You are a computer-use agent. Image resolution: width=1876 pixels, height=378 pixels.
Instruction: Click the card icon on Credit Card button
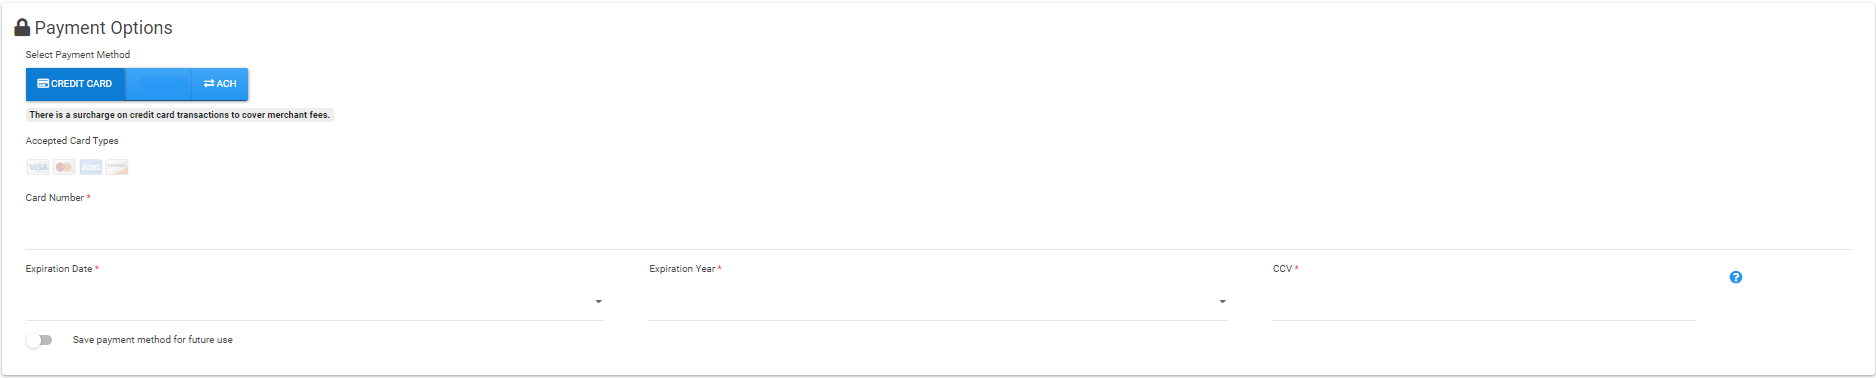[43, 84]
